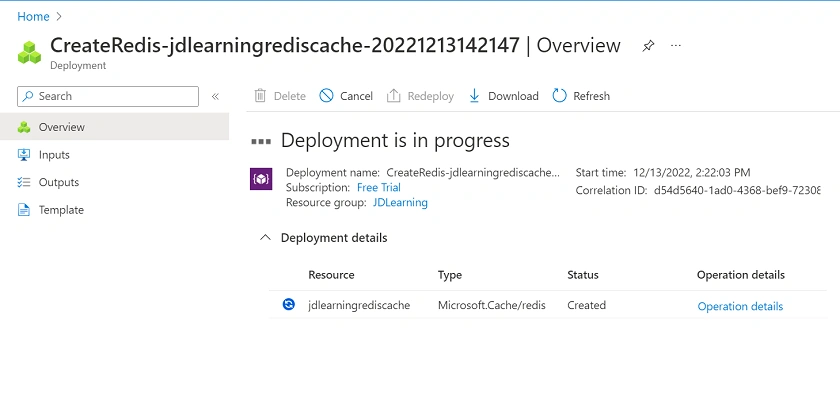Click the Created status cell

click(x=587, y=305)
